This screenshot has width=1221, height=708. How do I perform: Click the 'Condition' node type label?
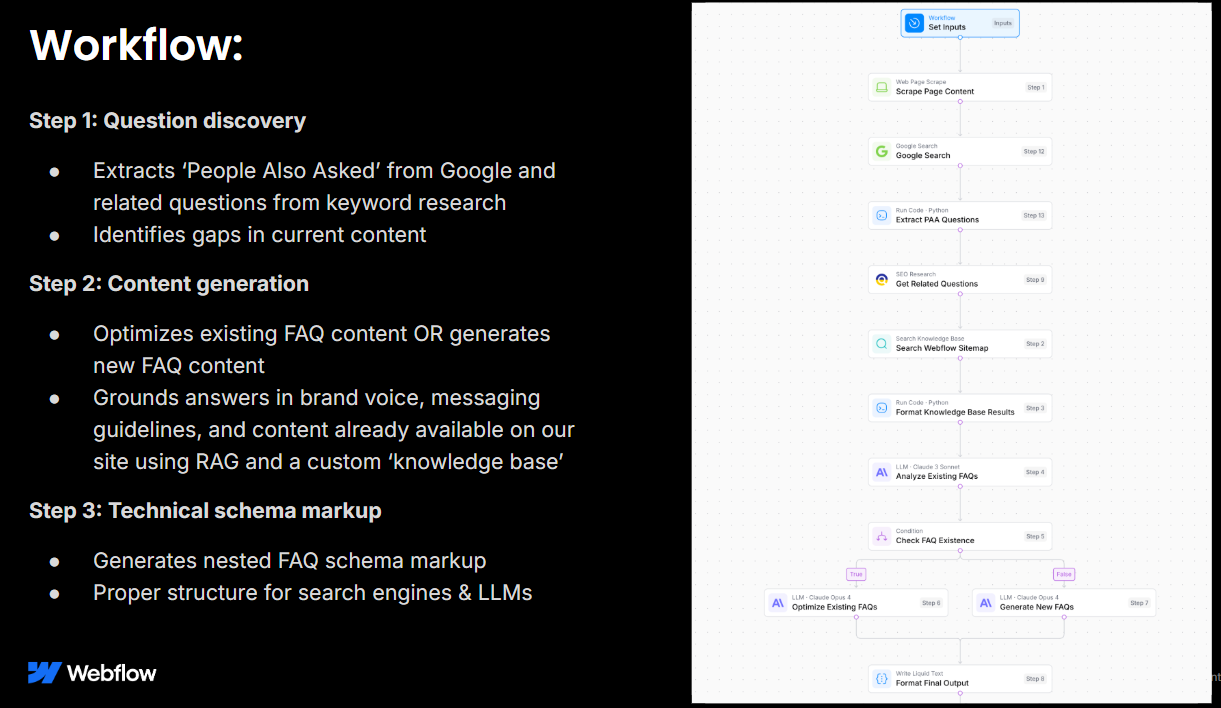(910, 531)
